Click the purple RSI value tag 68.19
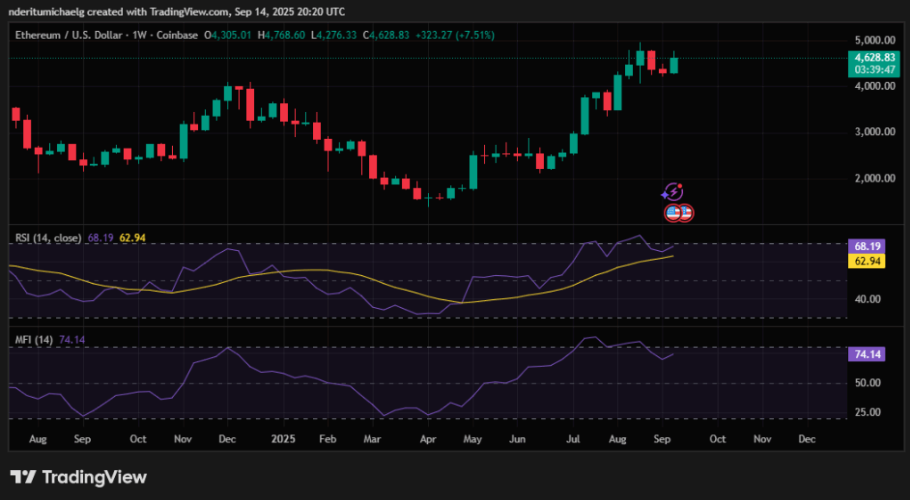Viewport: 910px width, 500px height. tap(862, 245)
